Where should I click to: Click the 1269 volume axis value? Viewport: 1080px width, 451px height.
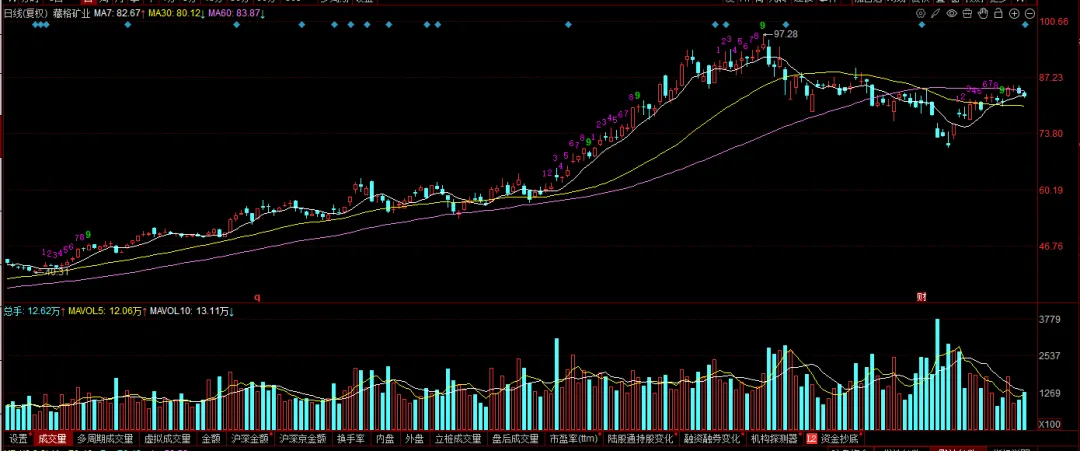tap(1051, 394)
